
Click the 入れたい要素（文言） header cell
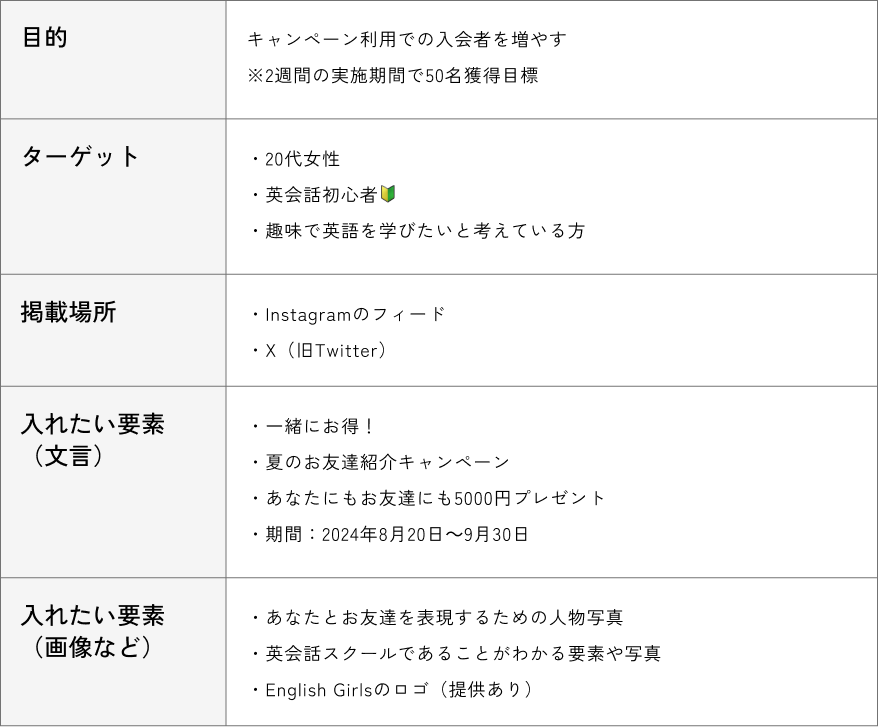(92, 439)
